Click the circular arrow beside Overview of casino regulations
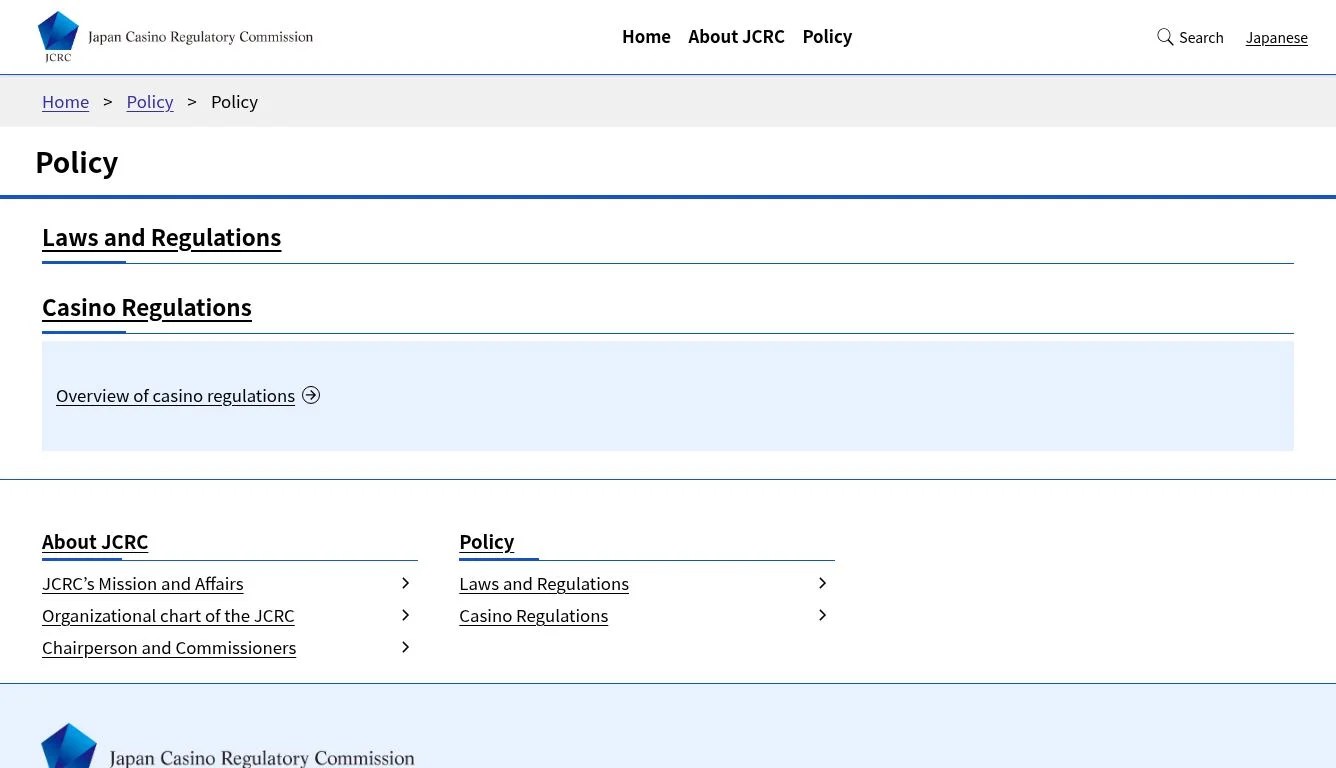 pyautogui.click(x=311, y=395)
